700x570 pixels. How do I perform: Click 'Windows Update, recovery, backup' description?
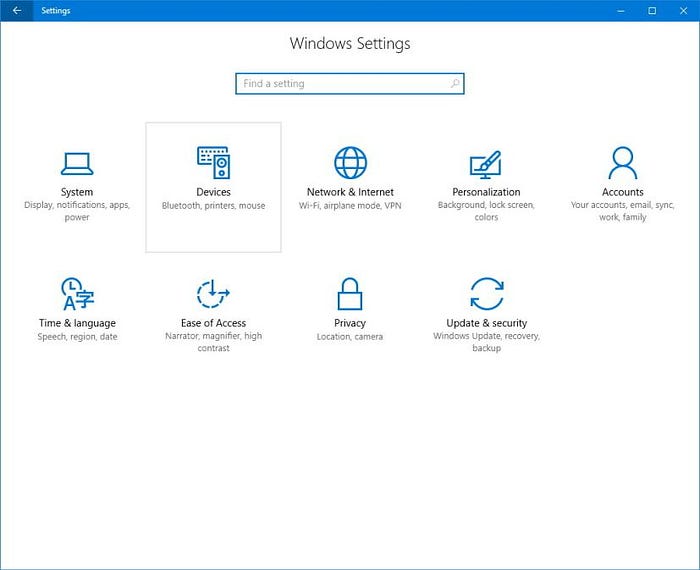click(487, 342)
